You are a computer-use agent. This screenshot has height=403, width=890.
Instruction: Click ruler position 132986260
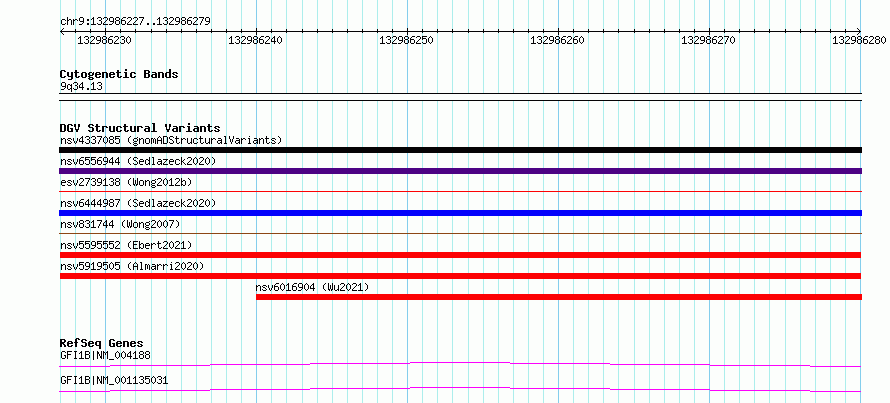tap(557, 40)
